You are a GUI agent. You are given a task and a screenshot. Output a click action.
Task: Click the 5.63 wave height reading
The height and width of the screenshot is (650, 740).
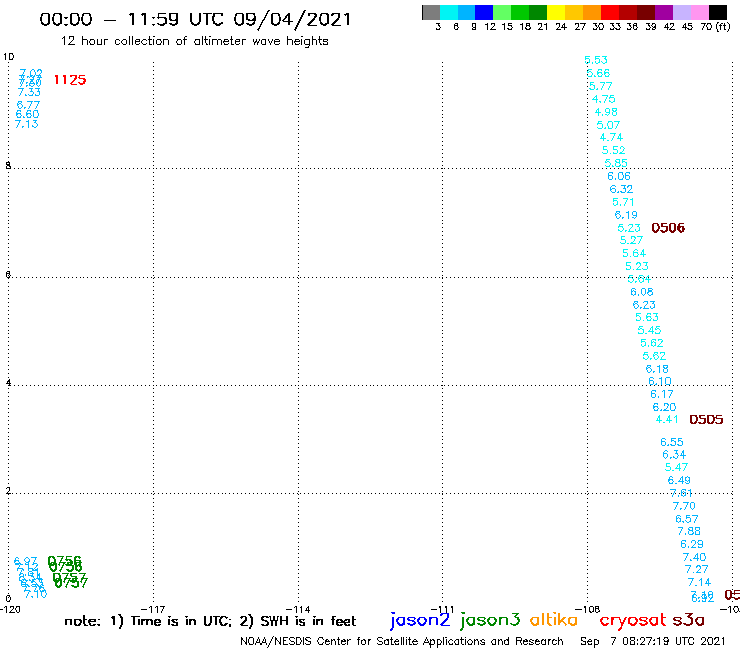(x=647, y=317)
